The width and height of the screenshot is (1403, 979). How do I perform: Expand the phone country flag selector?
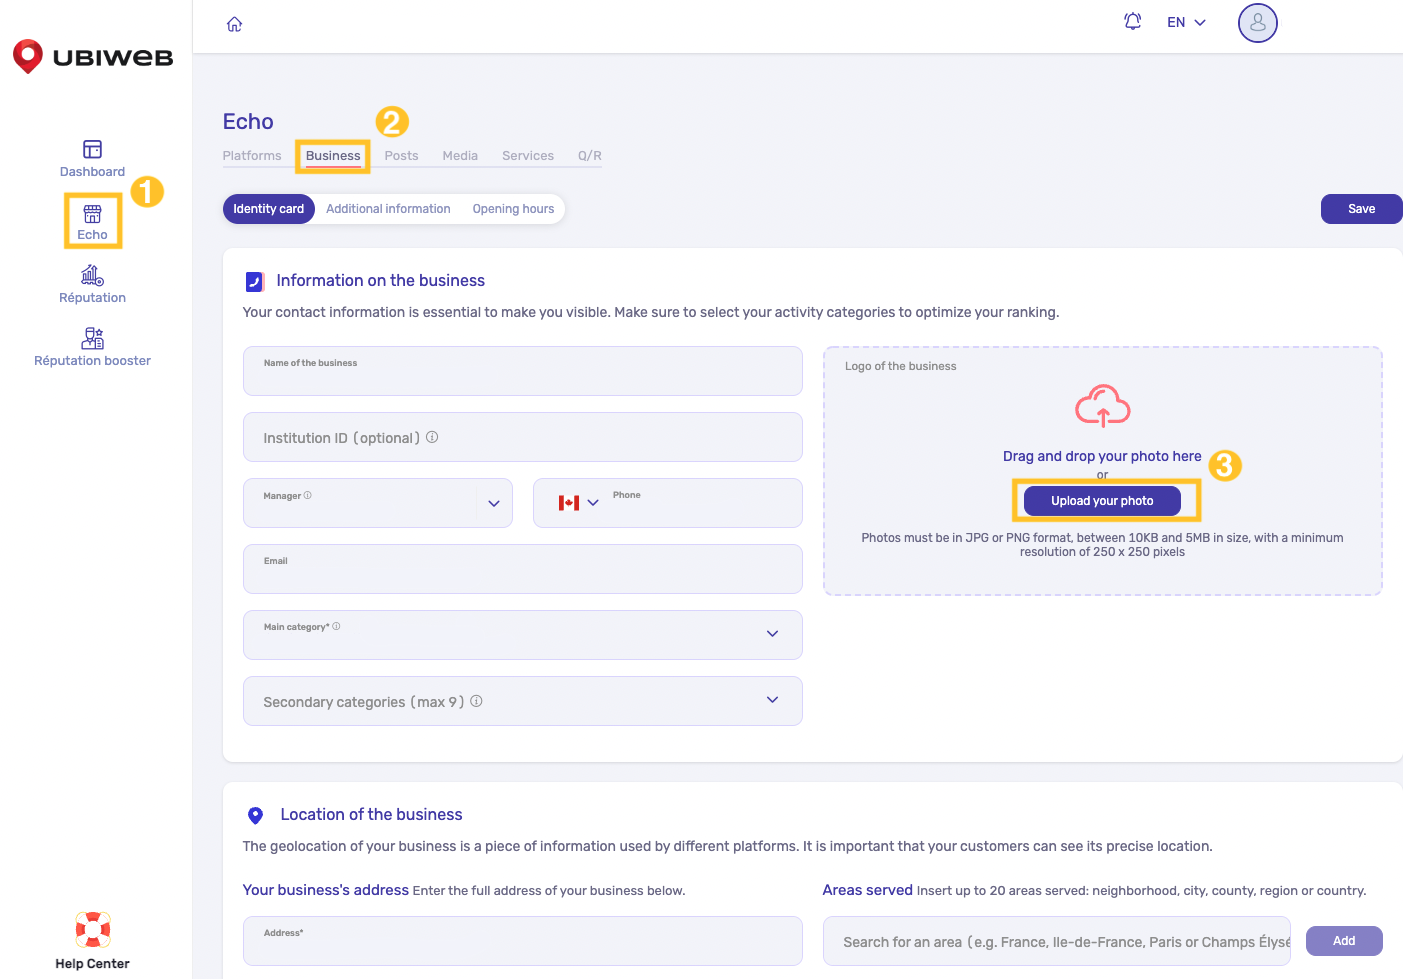[x=578, y=503]
